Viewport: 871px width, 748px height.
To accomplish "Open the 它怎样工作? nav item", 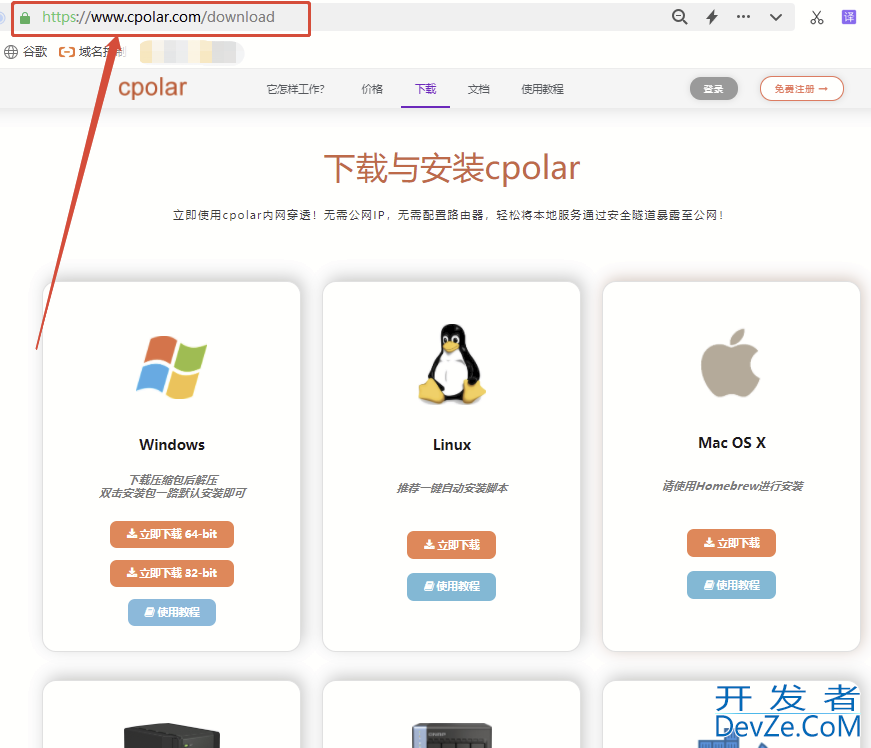I will click(x=295, y=89).
